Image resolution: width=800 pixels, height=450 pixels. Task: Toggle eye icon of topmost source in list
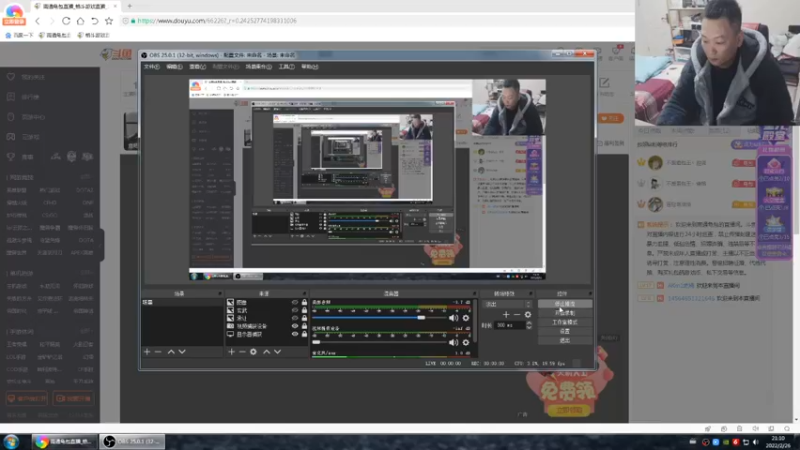pos(295,303)
